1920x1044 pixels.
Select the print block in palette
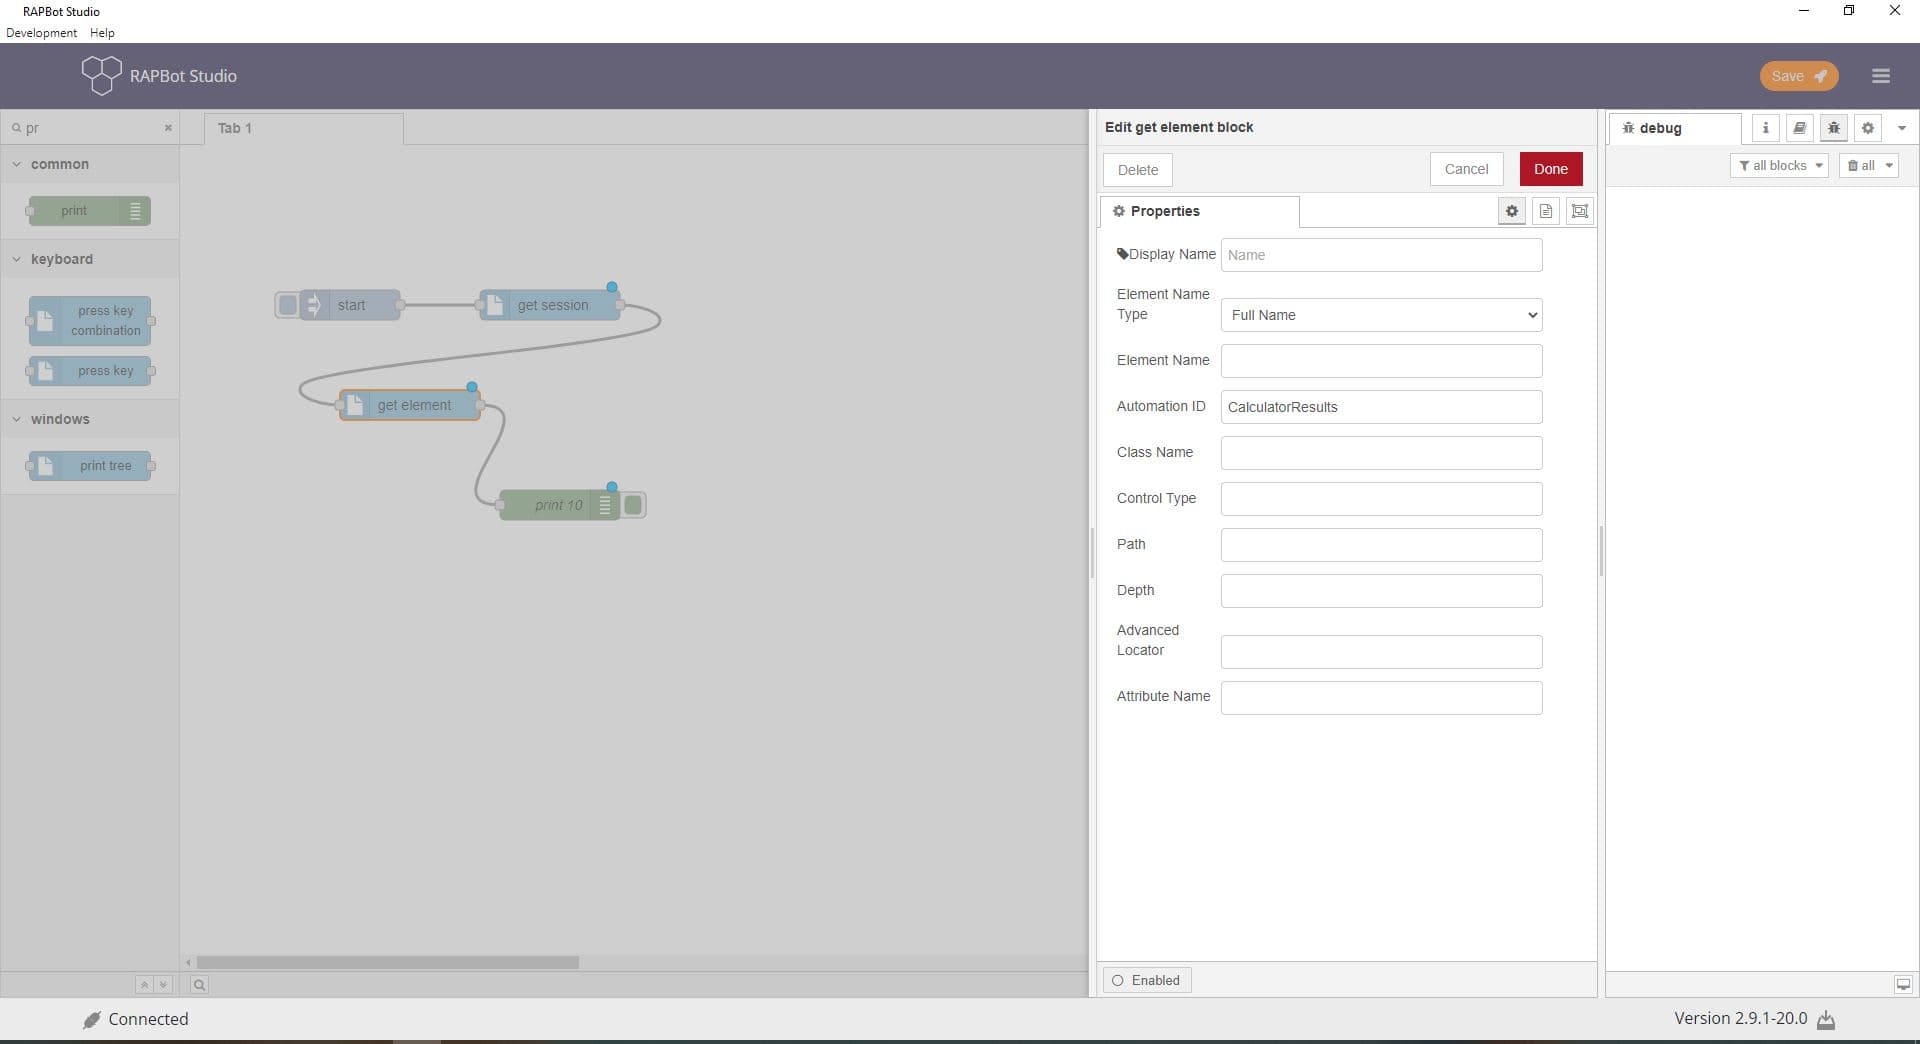point(89,211)
